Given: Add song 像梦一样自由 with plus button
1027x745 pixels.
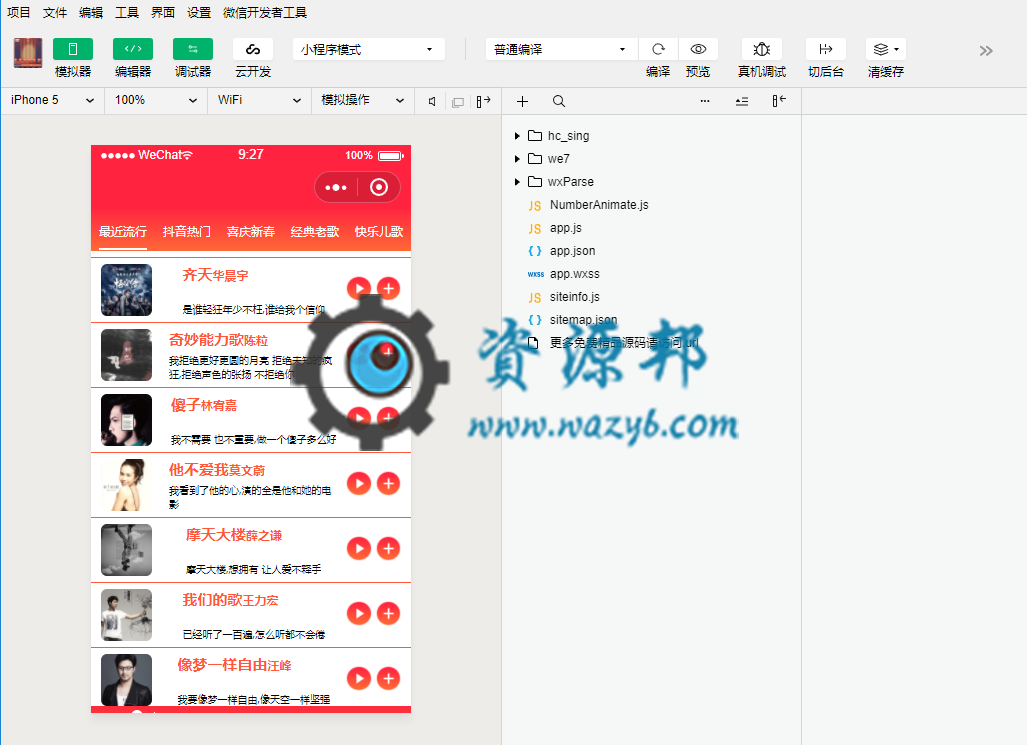Looking at the screenshot, I should pos(388,678).
